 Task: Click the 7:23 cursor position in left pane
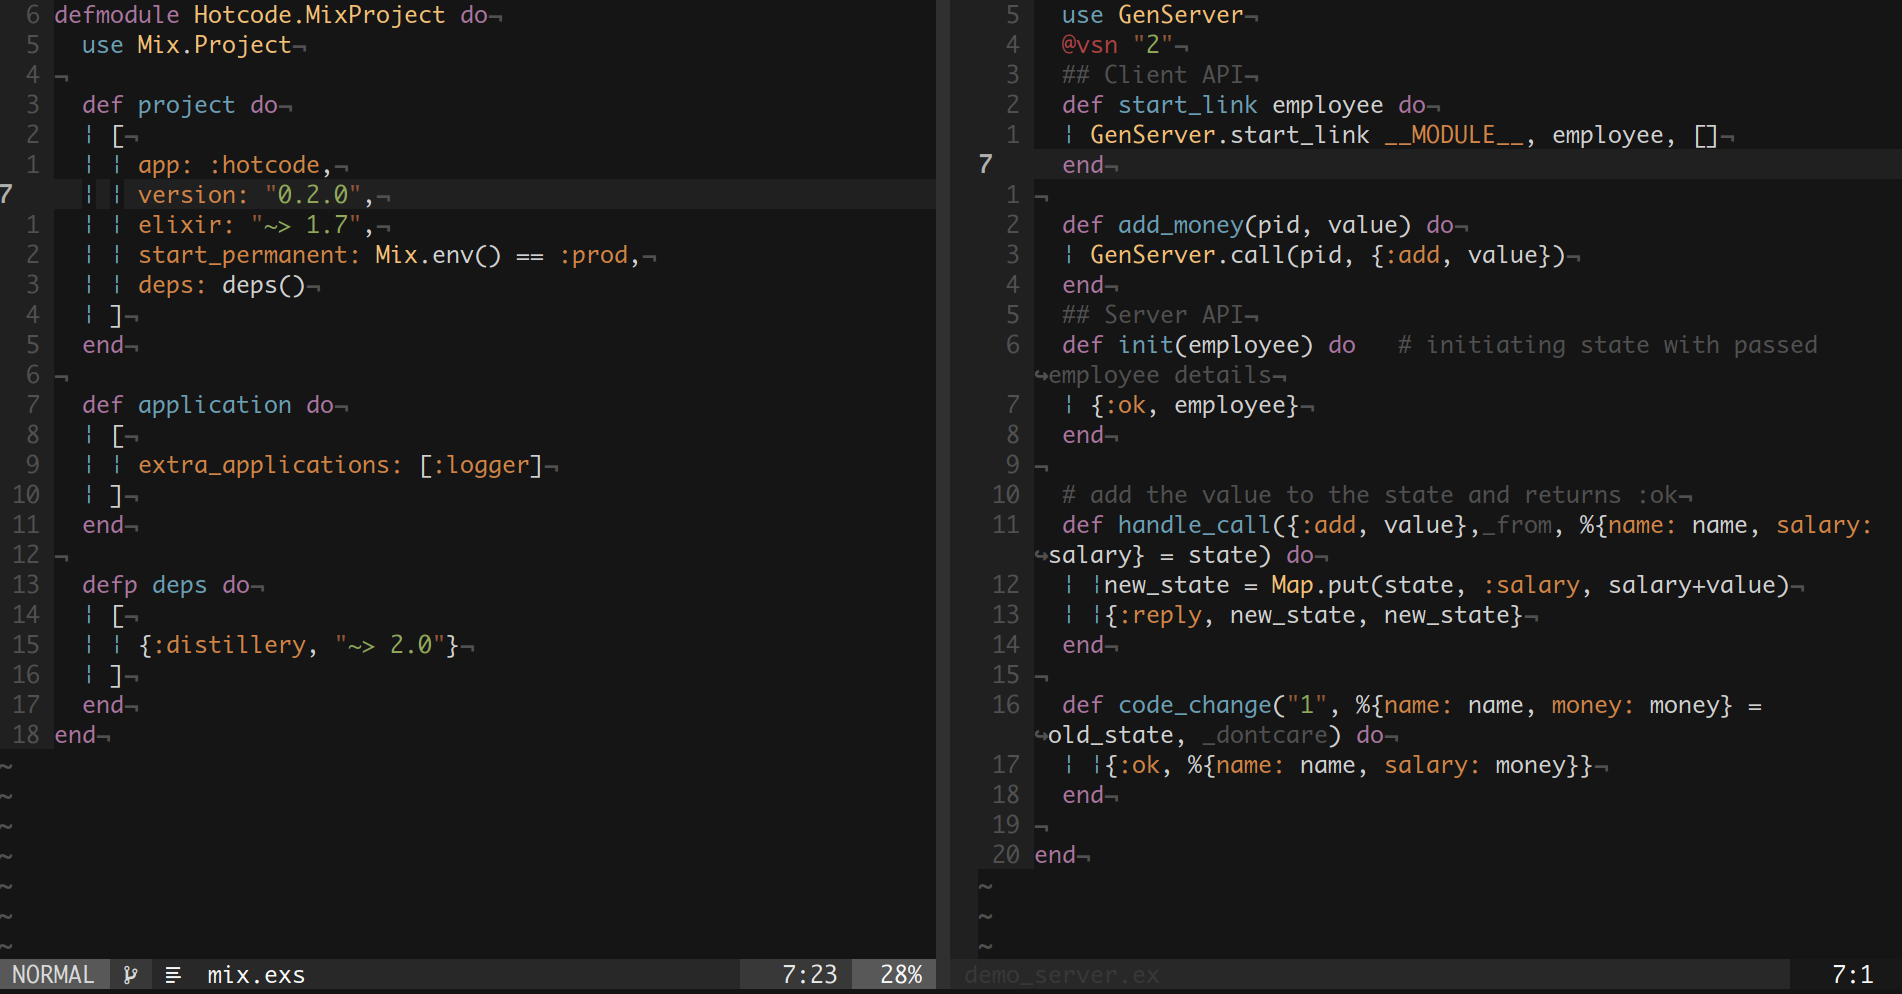point(809,975)
